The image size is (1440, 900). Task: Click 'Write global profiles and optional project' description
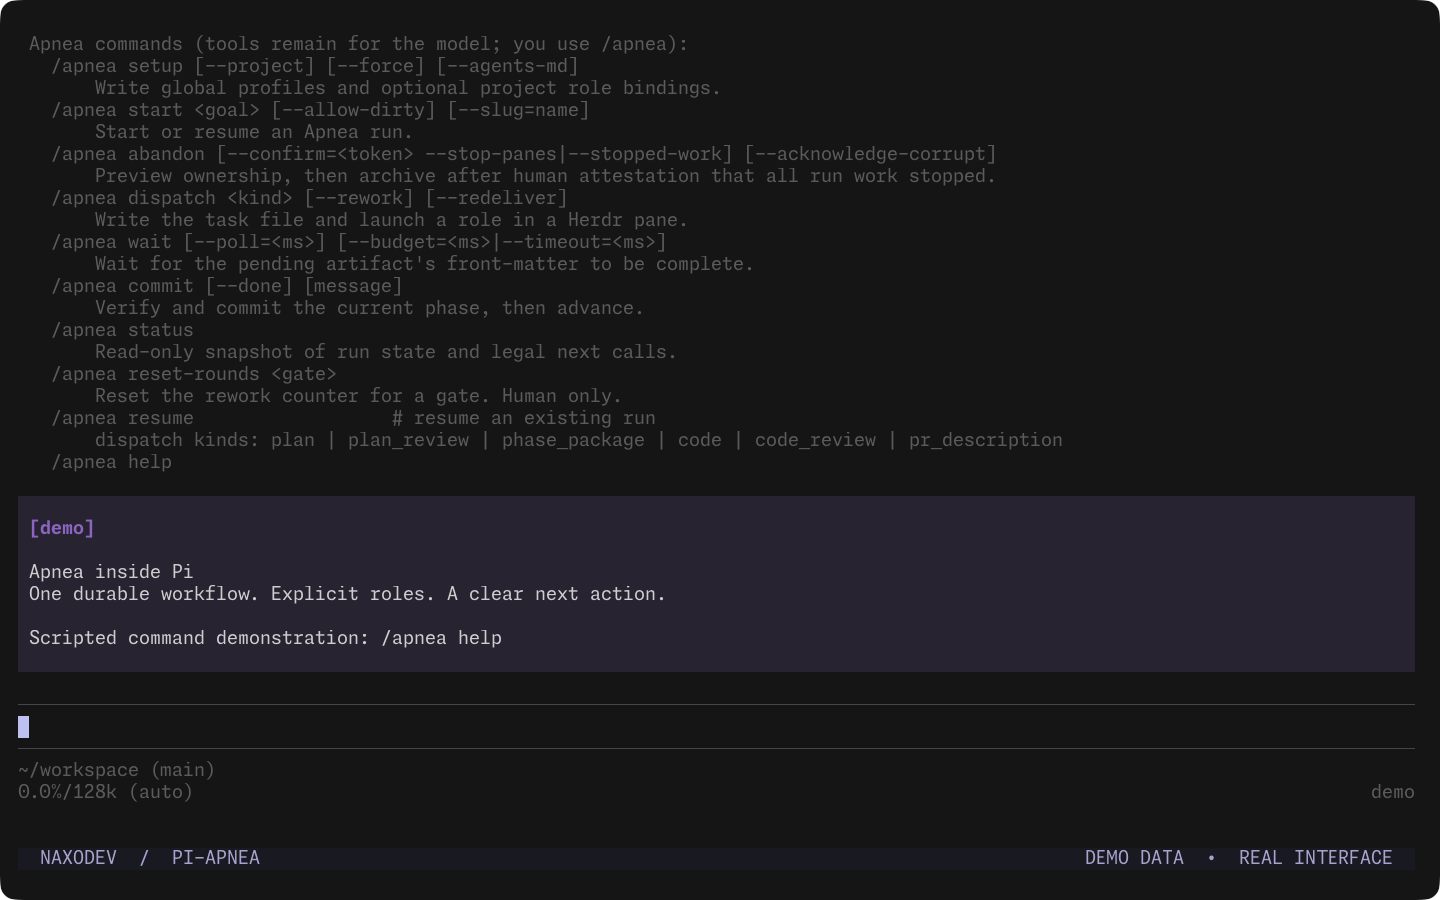coord(408,88)
